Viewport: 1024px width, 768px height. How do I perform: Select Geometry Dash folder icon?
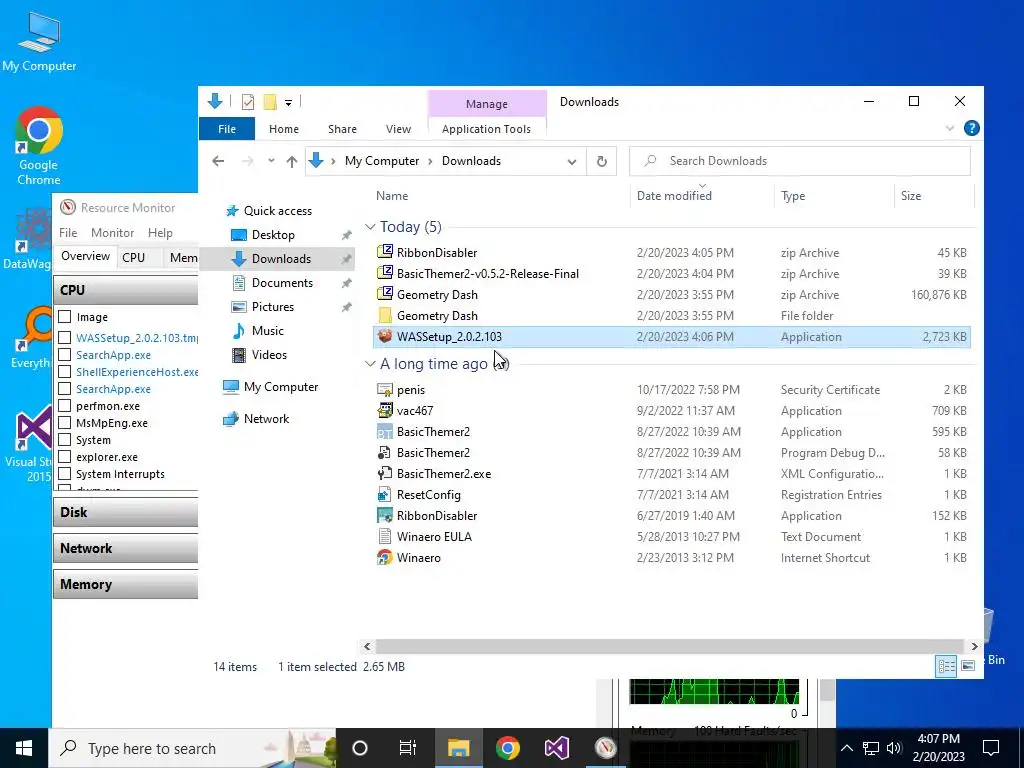385,315
